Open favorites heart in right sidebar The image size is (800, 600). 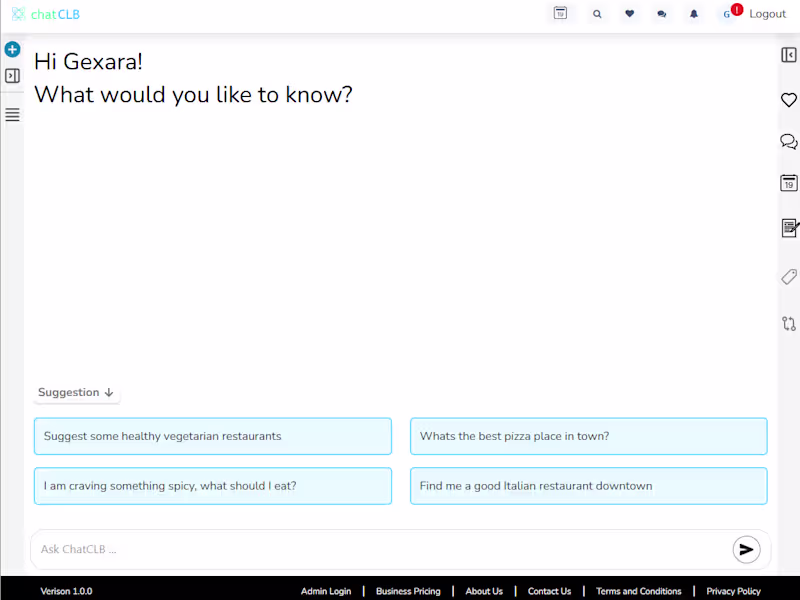(x=789, y=100)
